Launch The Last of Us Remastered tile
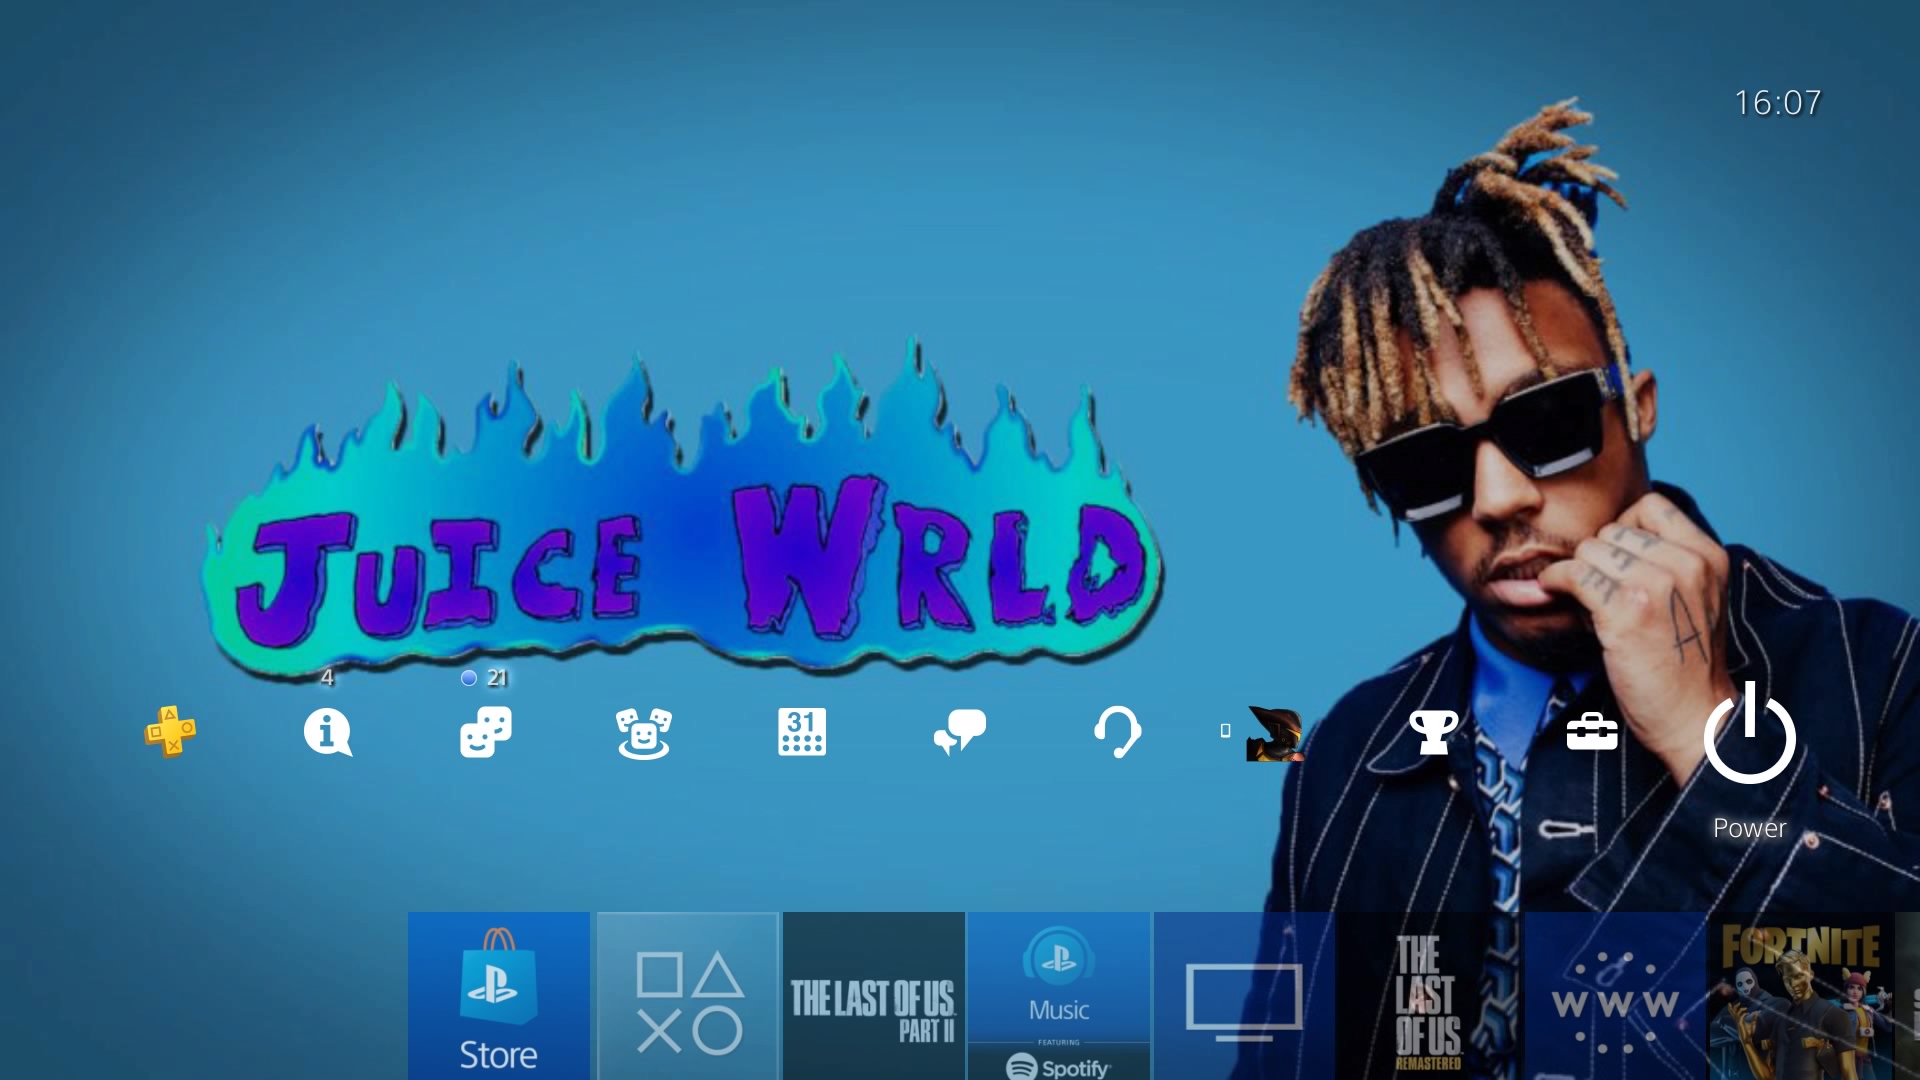 tap(1430, 996)
